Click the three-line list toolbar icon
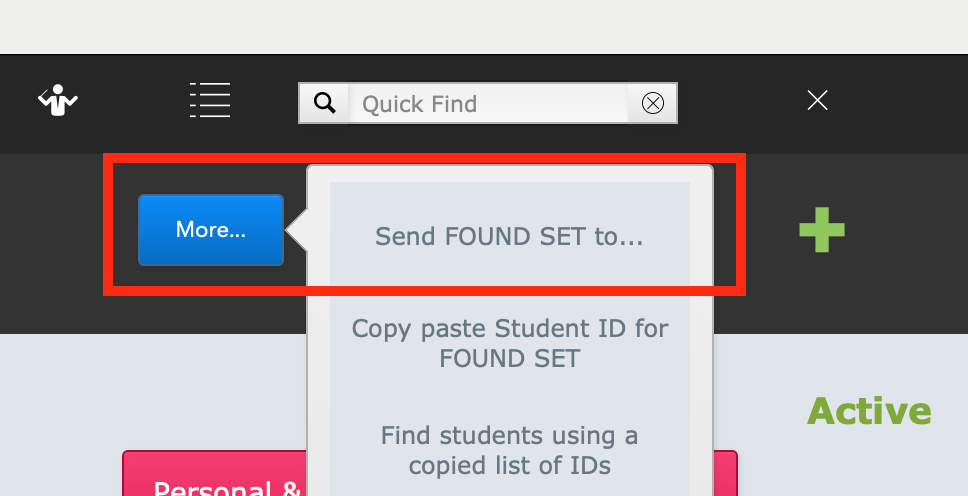Viewport: 968px width, 496px height. [x=210, y=100]
